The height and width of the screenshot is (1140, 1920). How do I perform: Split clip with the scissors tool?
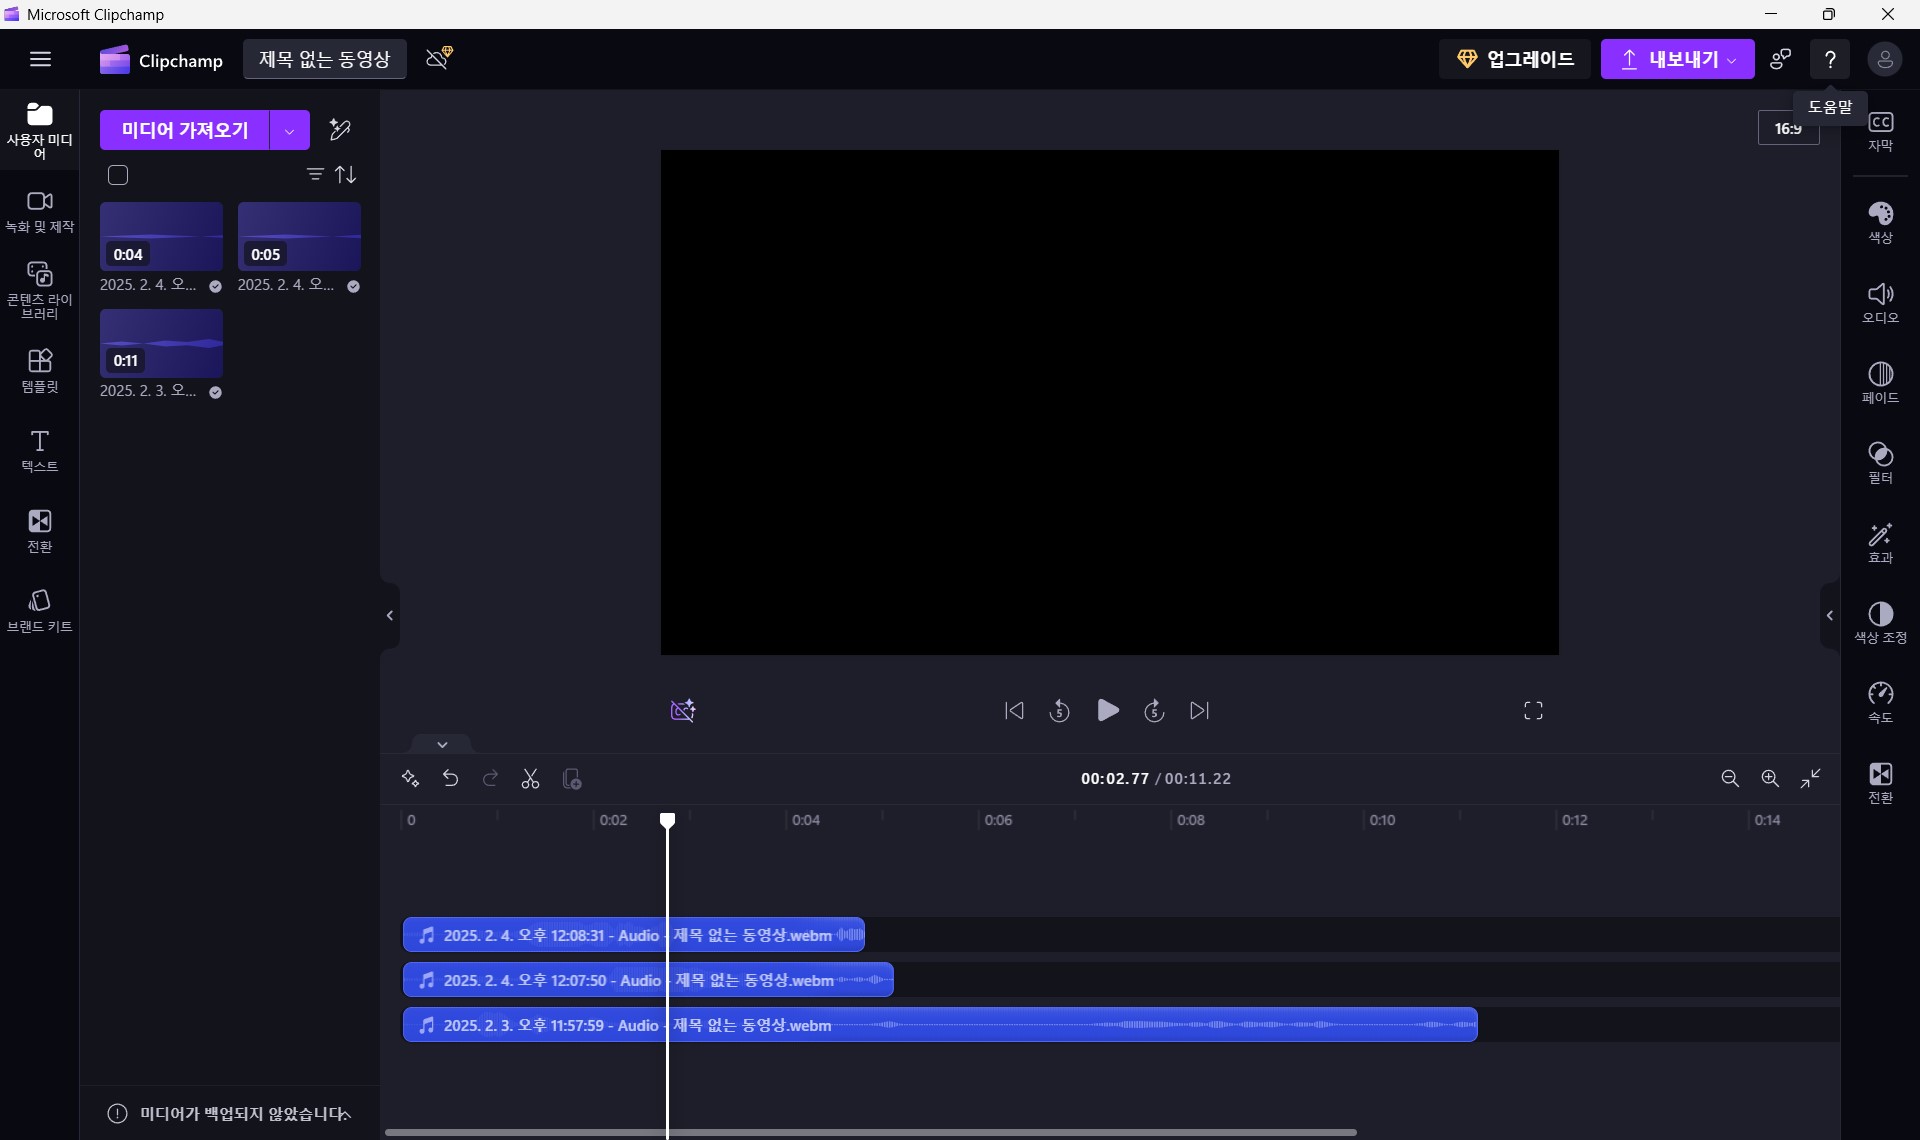(x=531, y=779)
